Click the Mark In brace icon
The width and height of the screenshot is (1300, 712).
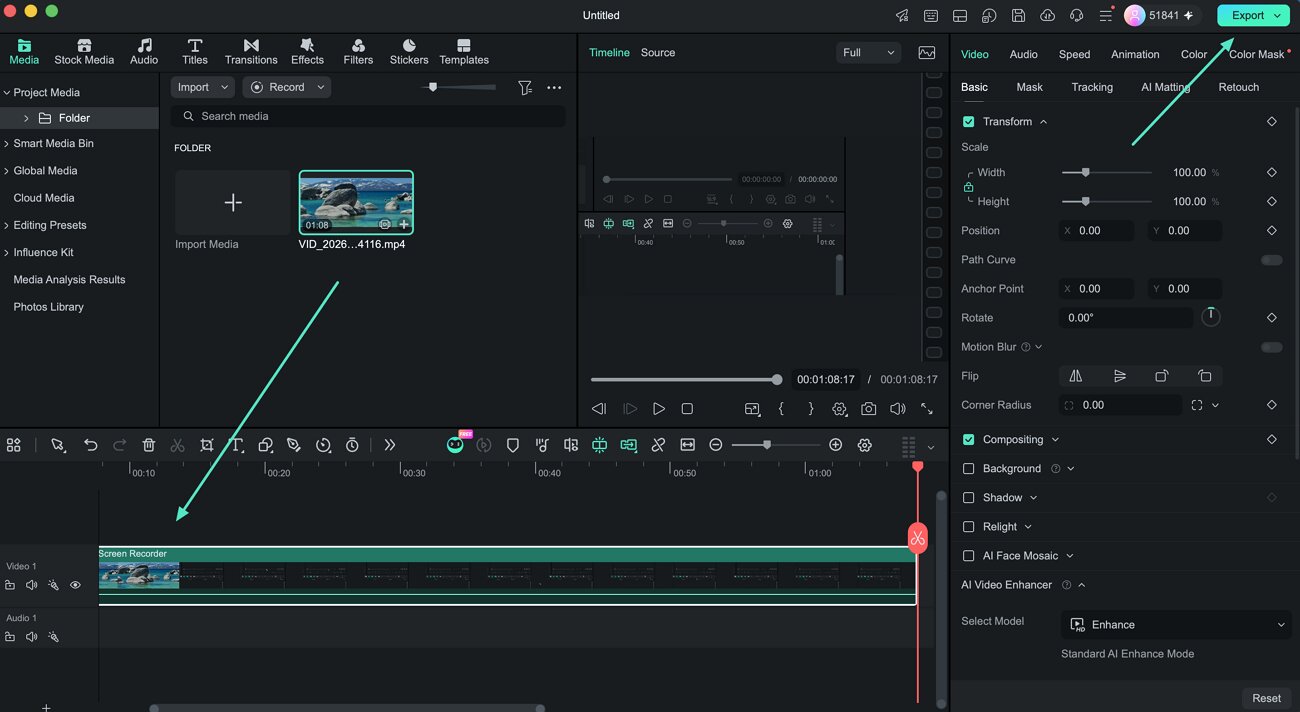[781, 409]
